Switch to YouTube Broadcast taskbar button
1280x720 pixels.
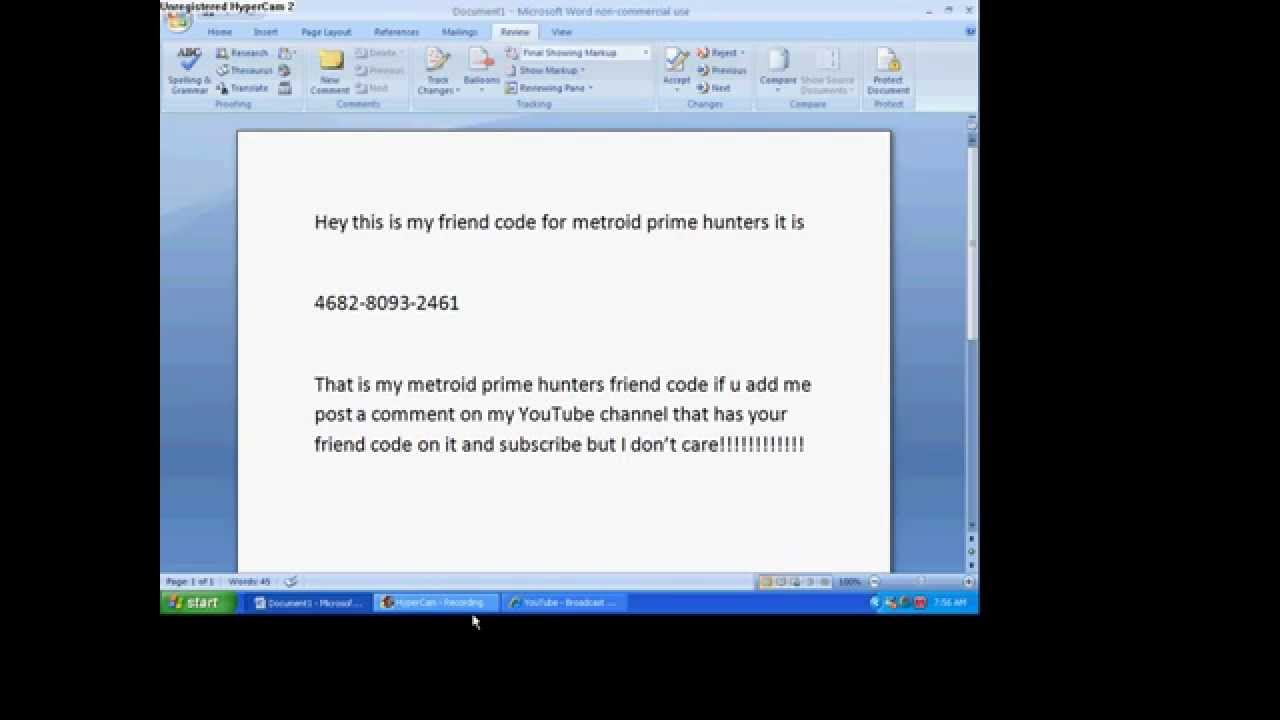click(563, 603)
